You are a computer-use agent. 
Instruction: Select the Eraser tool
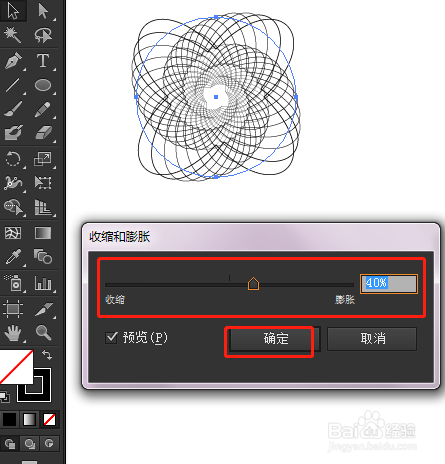(43, 133)
